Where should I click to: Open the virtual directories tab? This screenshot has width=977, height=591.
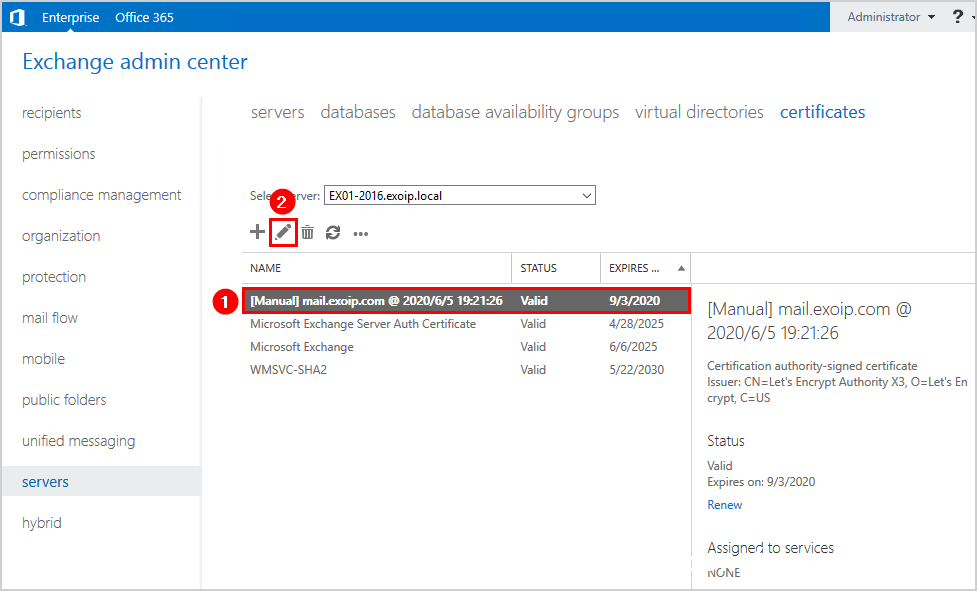[x=699, y=112]
